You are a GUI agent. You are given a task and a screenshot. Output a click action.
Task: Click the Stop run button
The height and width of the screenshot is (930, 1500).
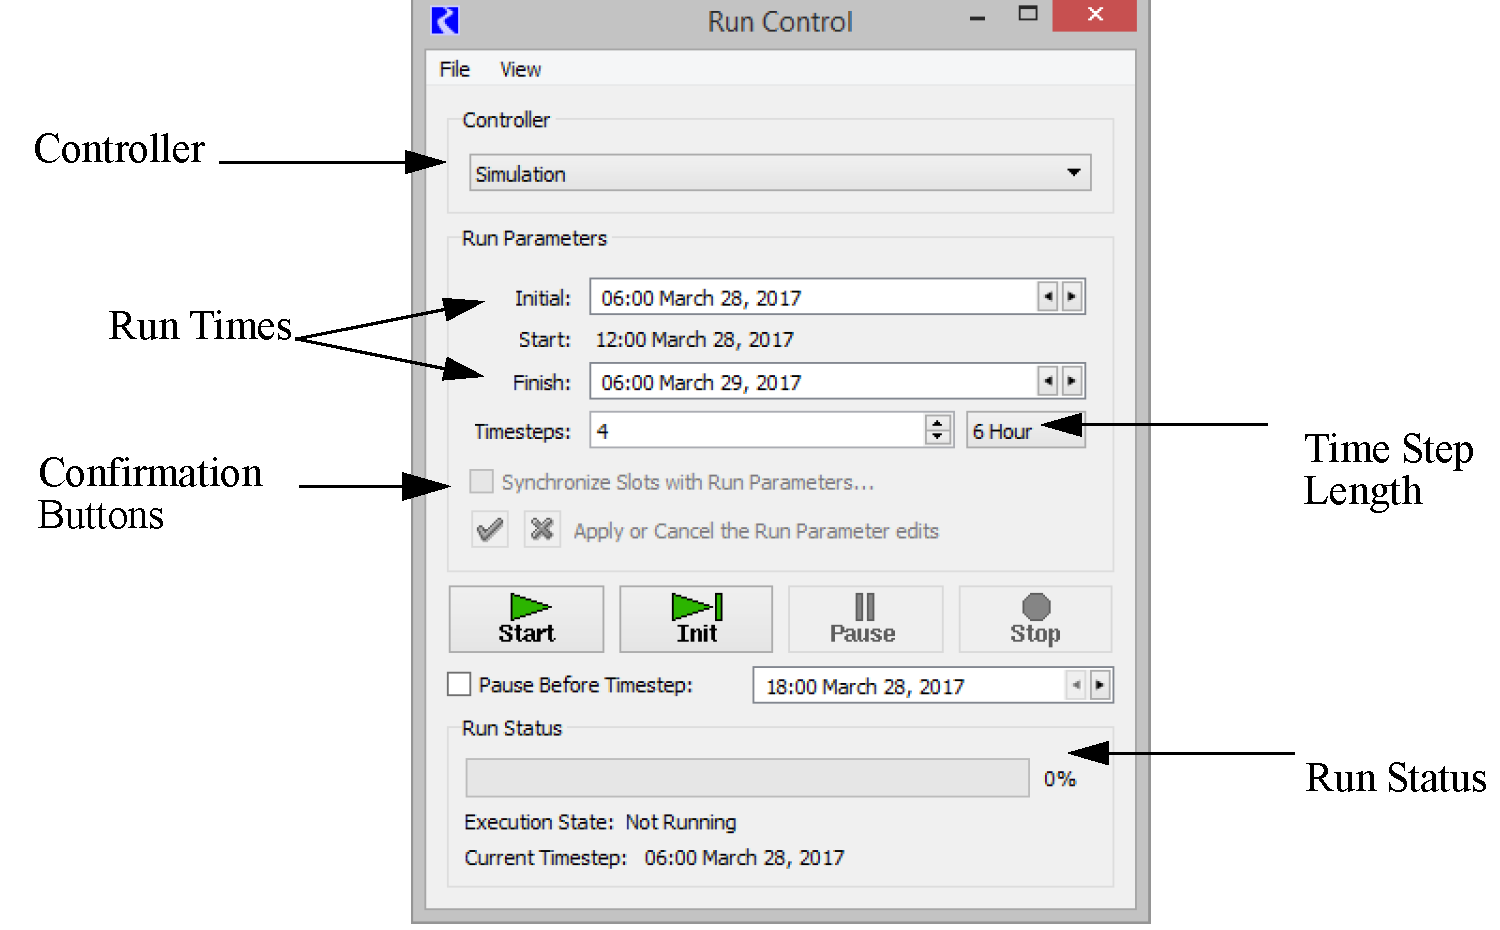pos(1035,619)
